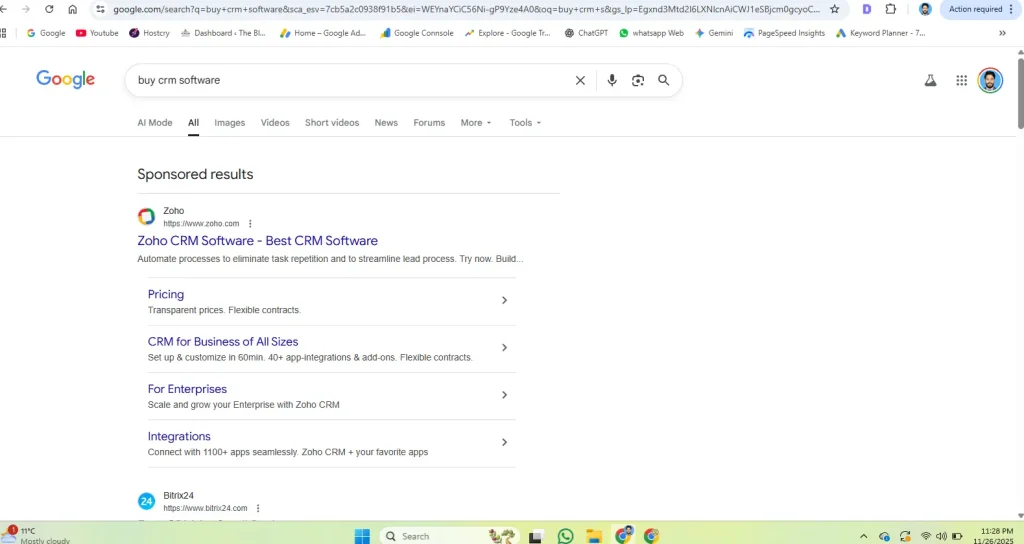Switch to Images tab

click(x=230, y=123)
